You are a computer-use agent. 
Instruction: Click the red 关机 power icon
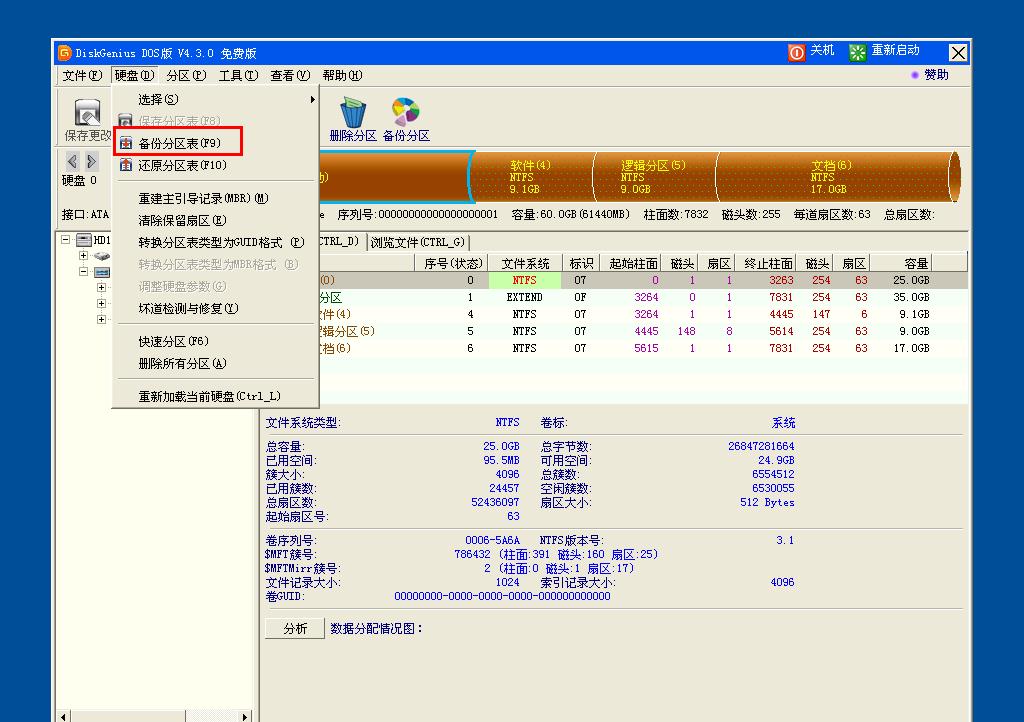[796, 52]
